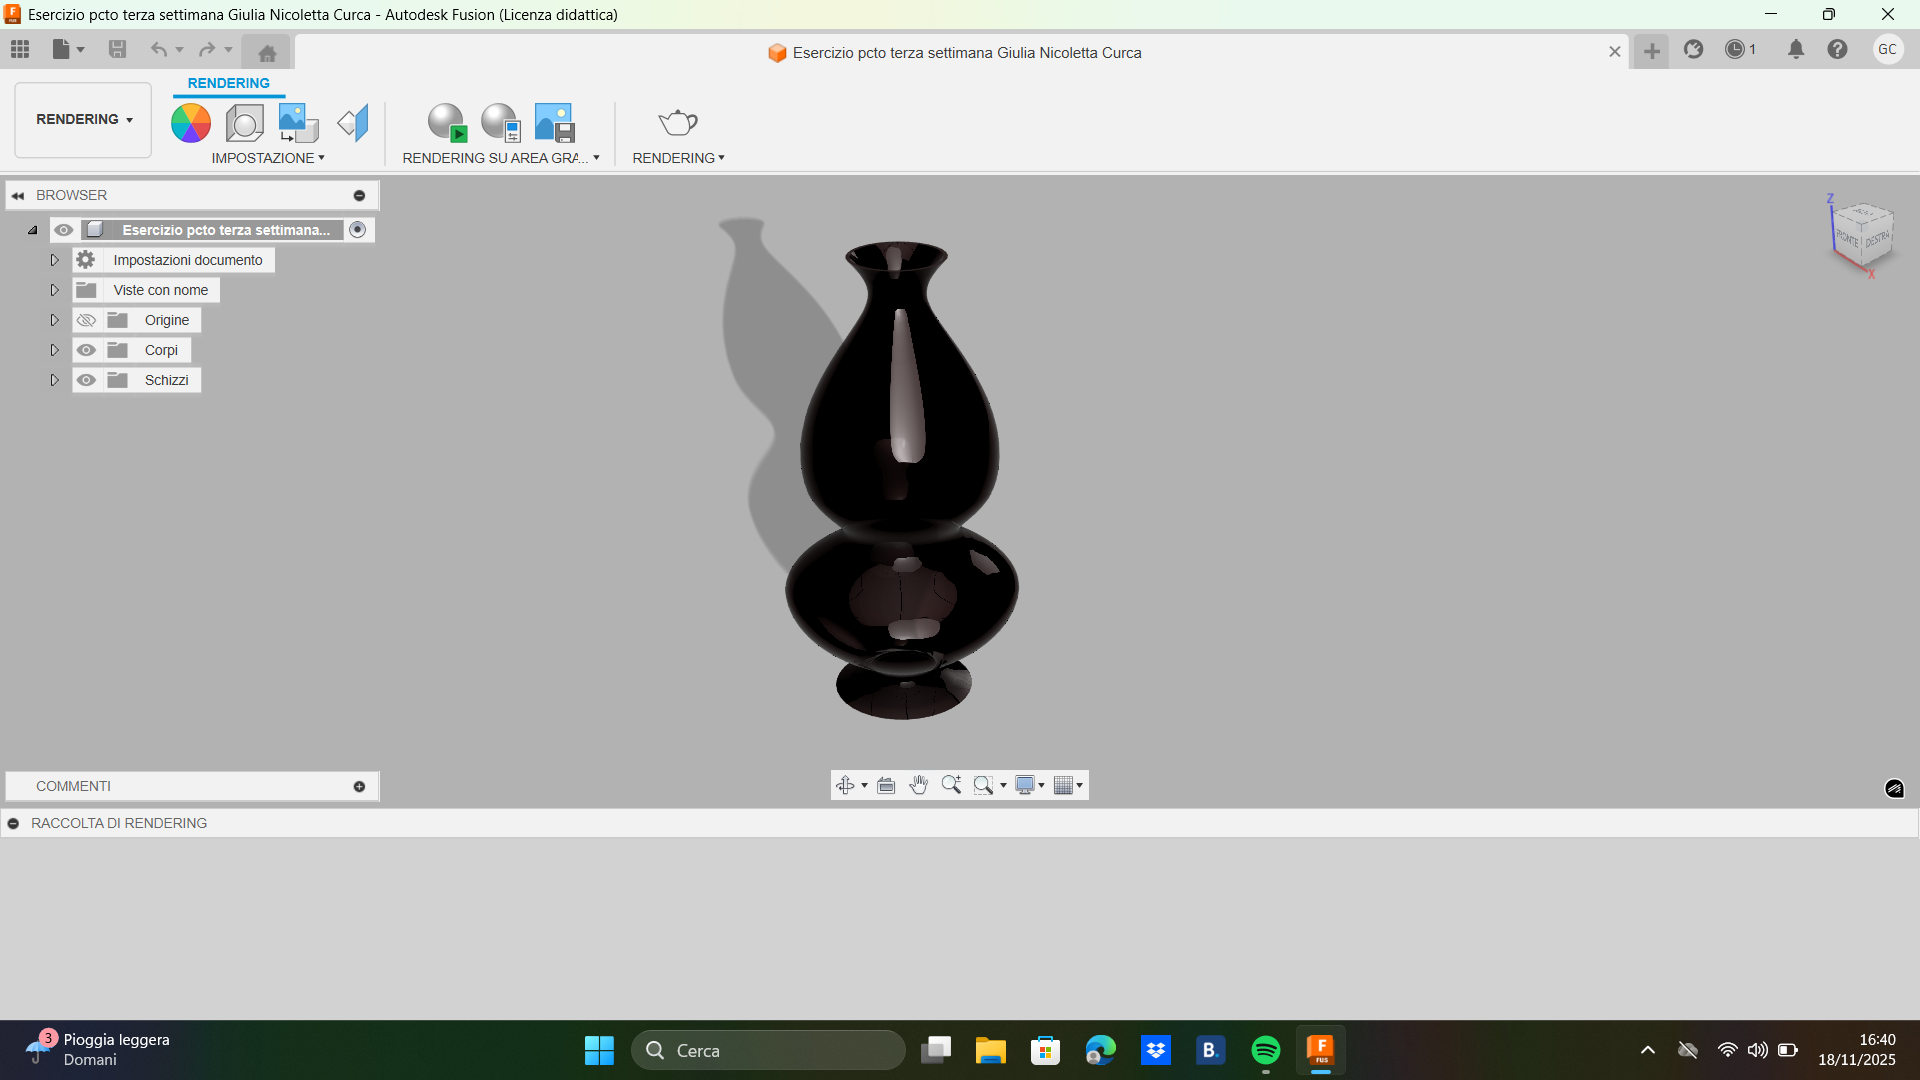
Task: Toggle visibility of the Schizzi folder
Action: pyautogui.click(x=87, y=380)
